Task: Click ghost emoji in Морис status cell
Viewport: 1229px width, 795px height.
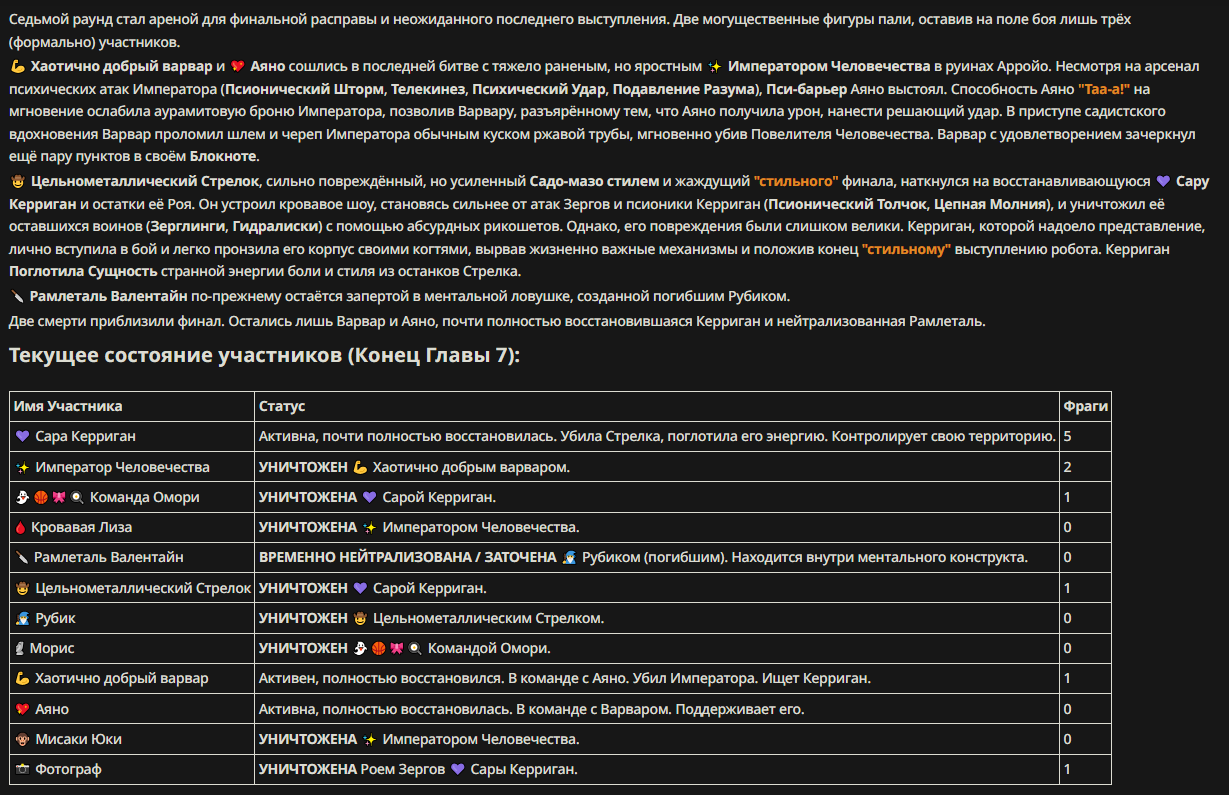Action: [361, 648]
